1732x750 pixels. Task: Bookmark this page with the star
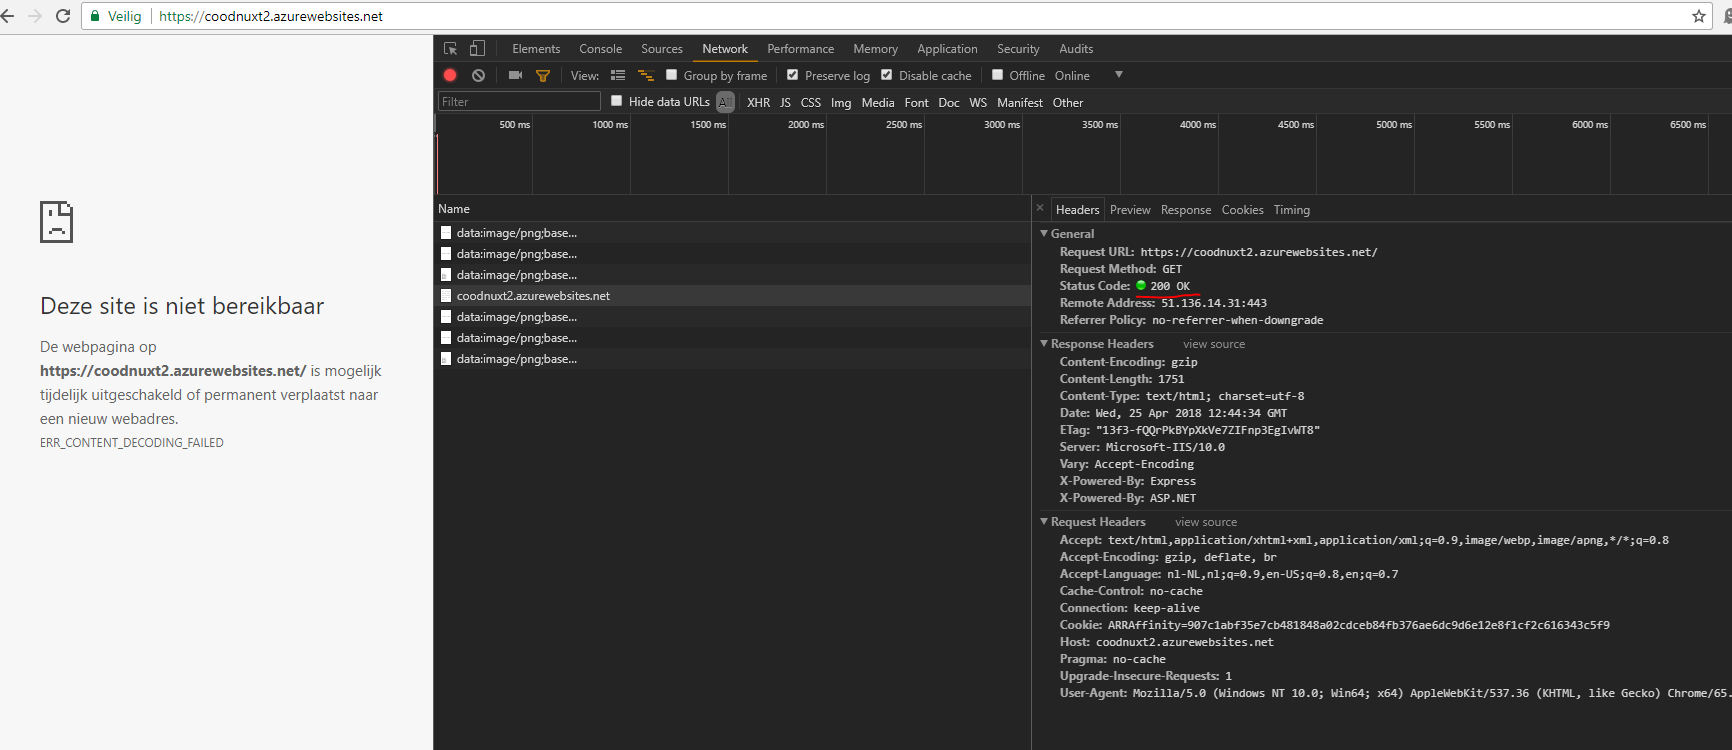[x=1698, y=16]
